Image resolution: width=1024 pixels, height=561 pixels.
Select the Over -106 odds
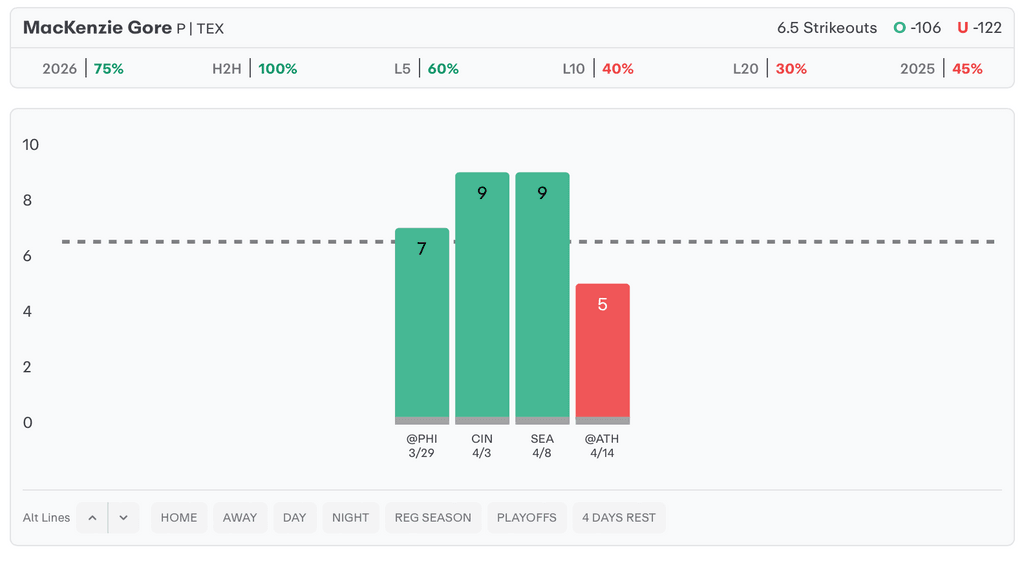tap(918, 28)
